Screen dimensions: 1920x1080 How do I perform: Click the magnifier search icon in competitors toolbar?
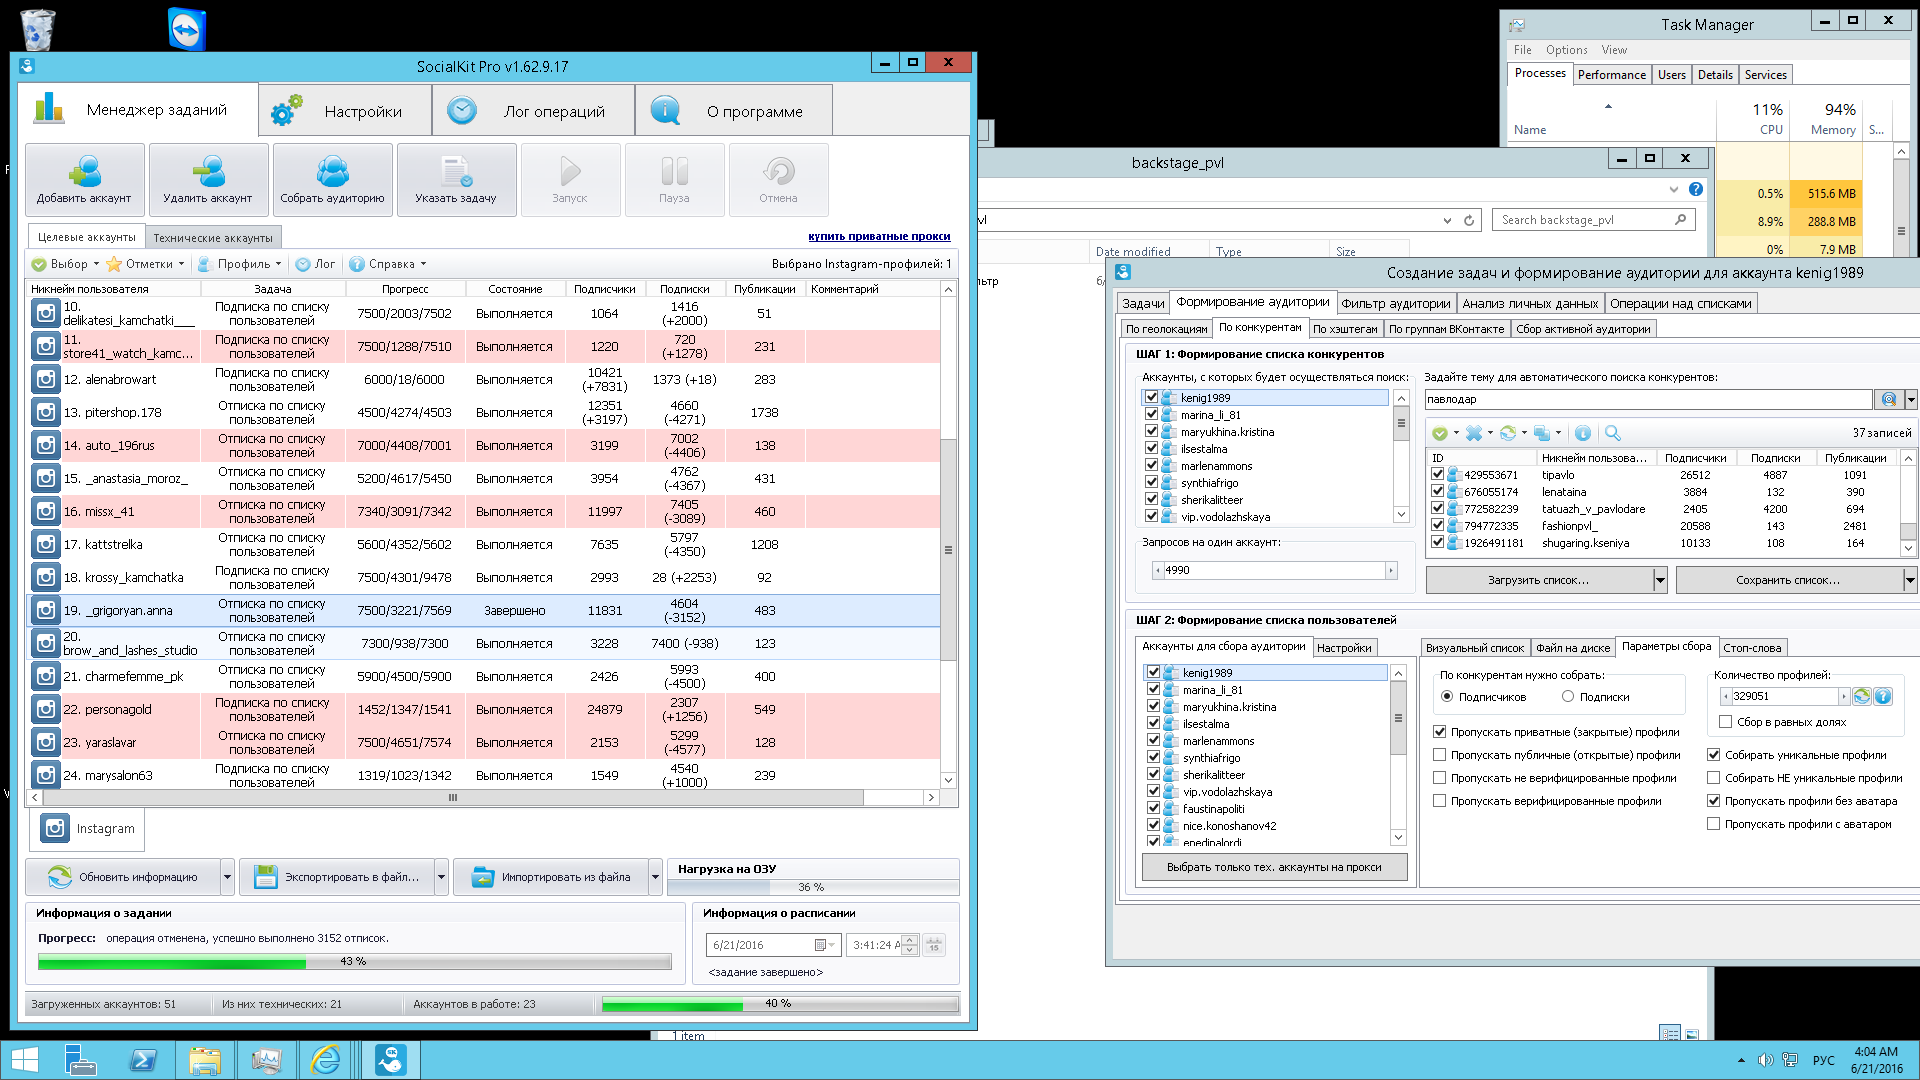coord(1612,433)
